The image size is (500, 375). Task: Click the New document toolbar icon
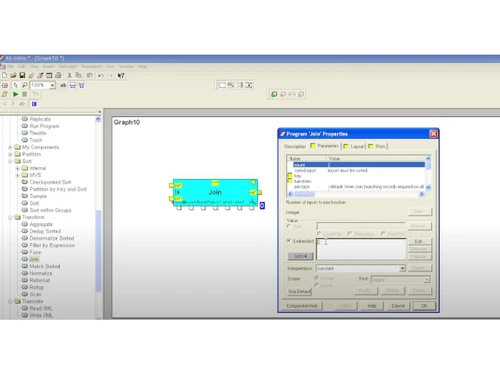(5, 76)
